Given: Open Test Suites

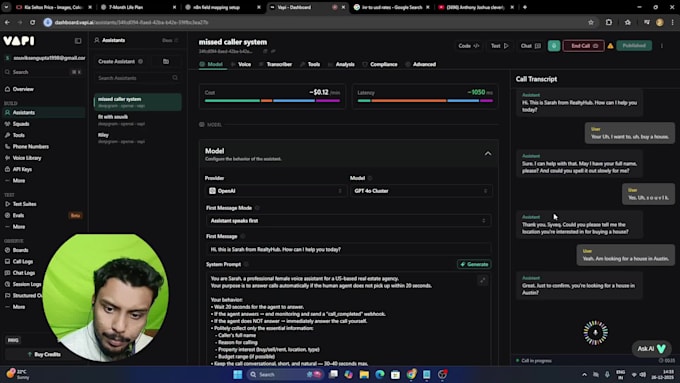Looking at the screenshot, I should [24, 204].
